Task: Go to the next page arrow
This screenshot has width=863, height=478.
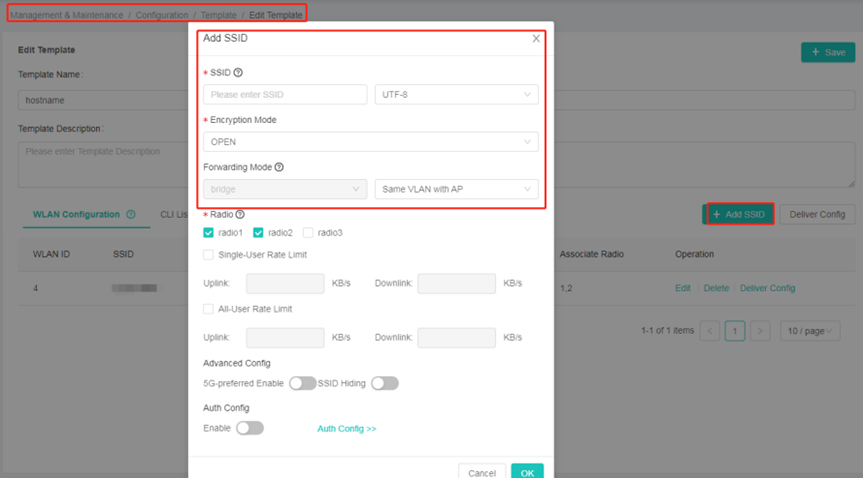Action: tap(760, 331)
